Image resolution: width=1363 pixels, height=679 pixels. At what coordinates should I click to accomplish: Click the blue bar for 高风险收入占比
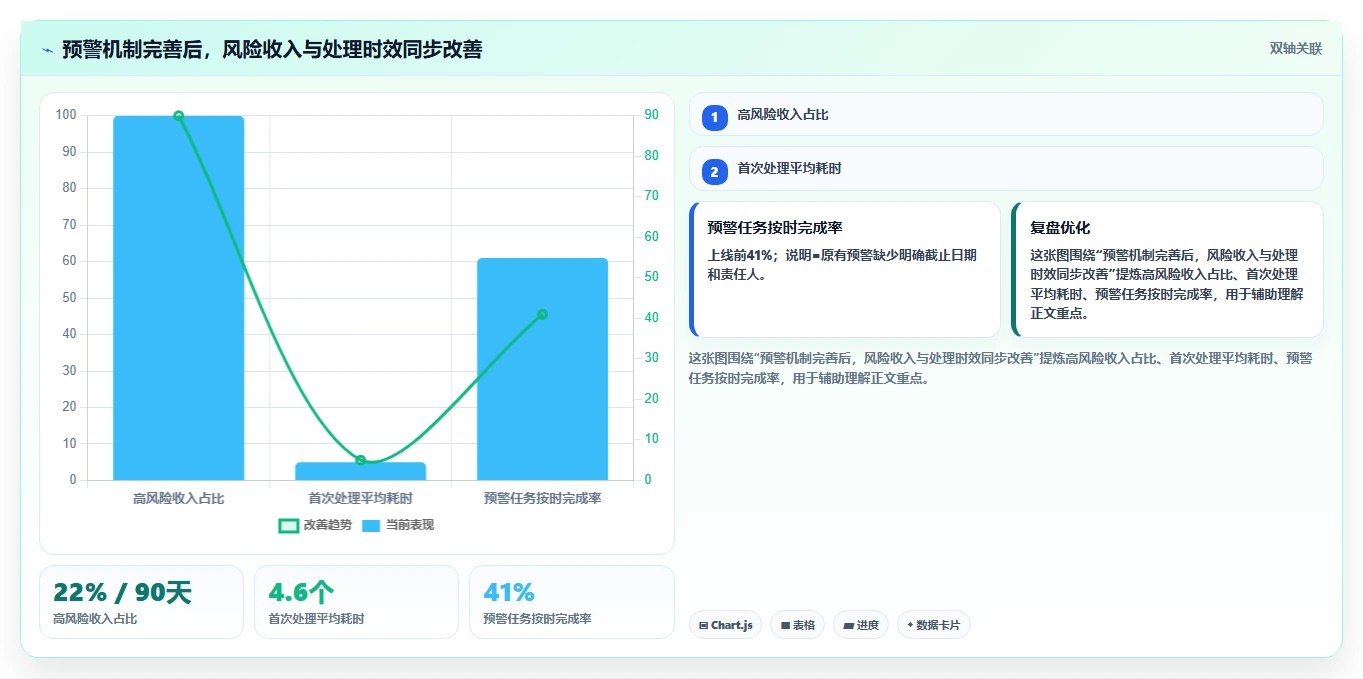[179, 298]
